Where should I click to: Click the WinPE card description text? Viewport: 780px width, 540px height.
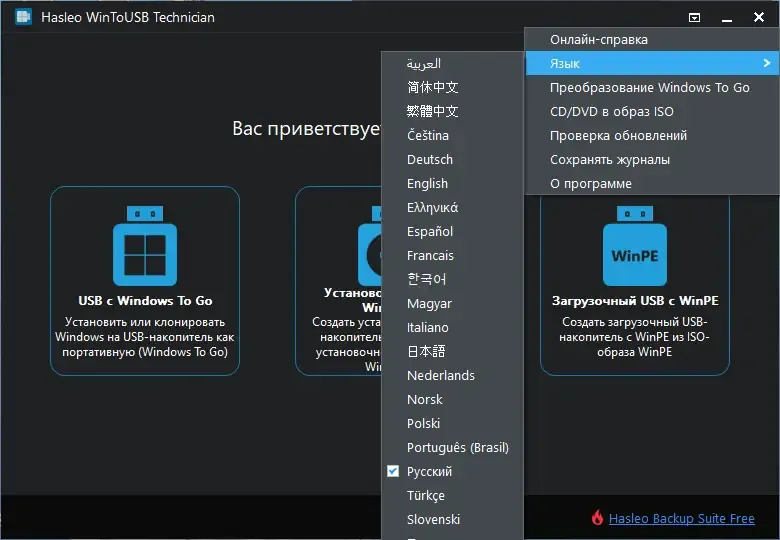click(634, 337)
